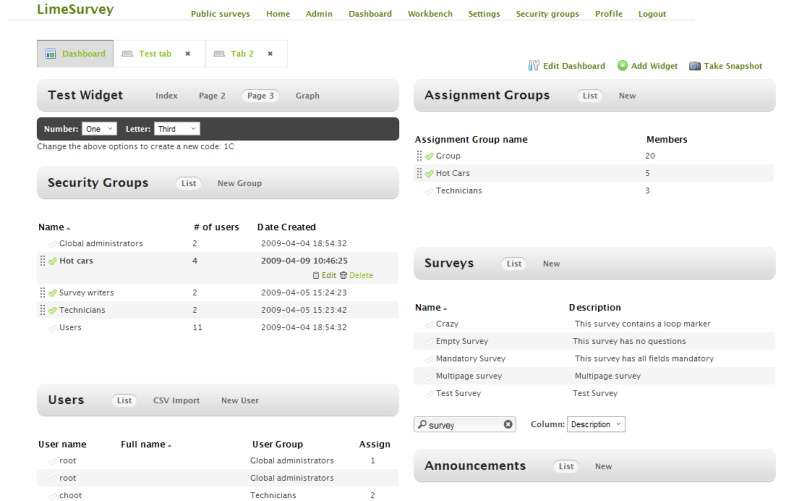Open CSV Import in the Users widget
This screenshot has height=501, width=800.
176,400
